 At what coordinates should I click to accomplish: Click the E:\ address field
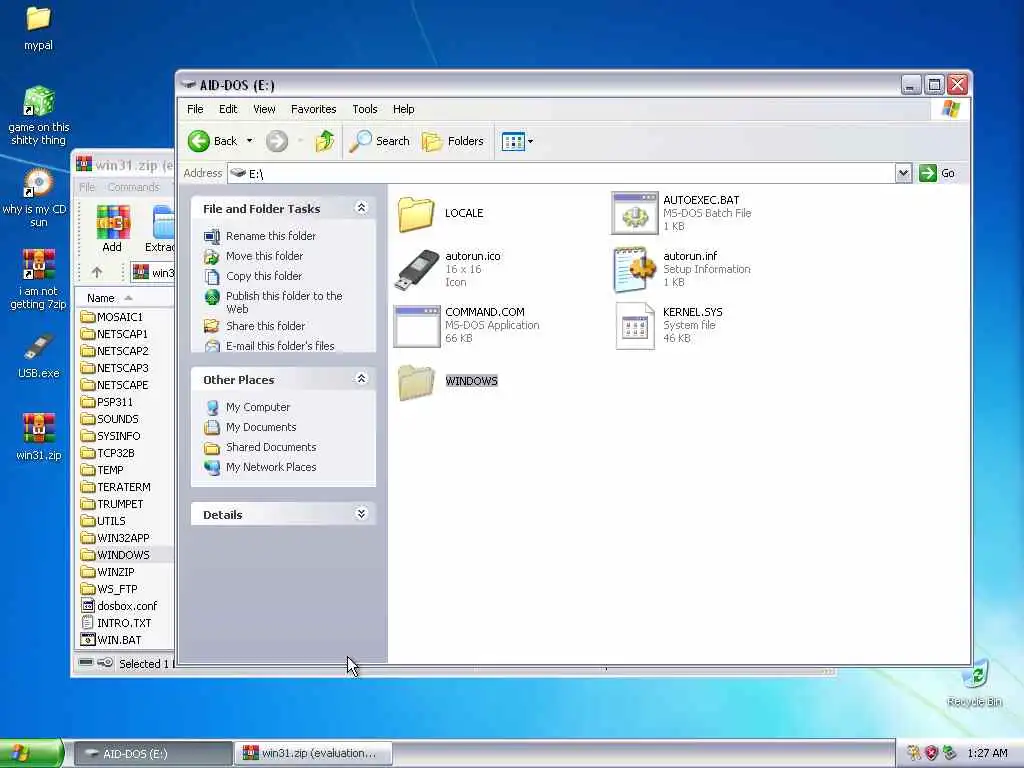(x=561, y=173)
